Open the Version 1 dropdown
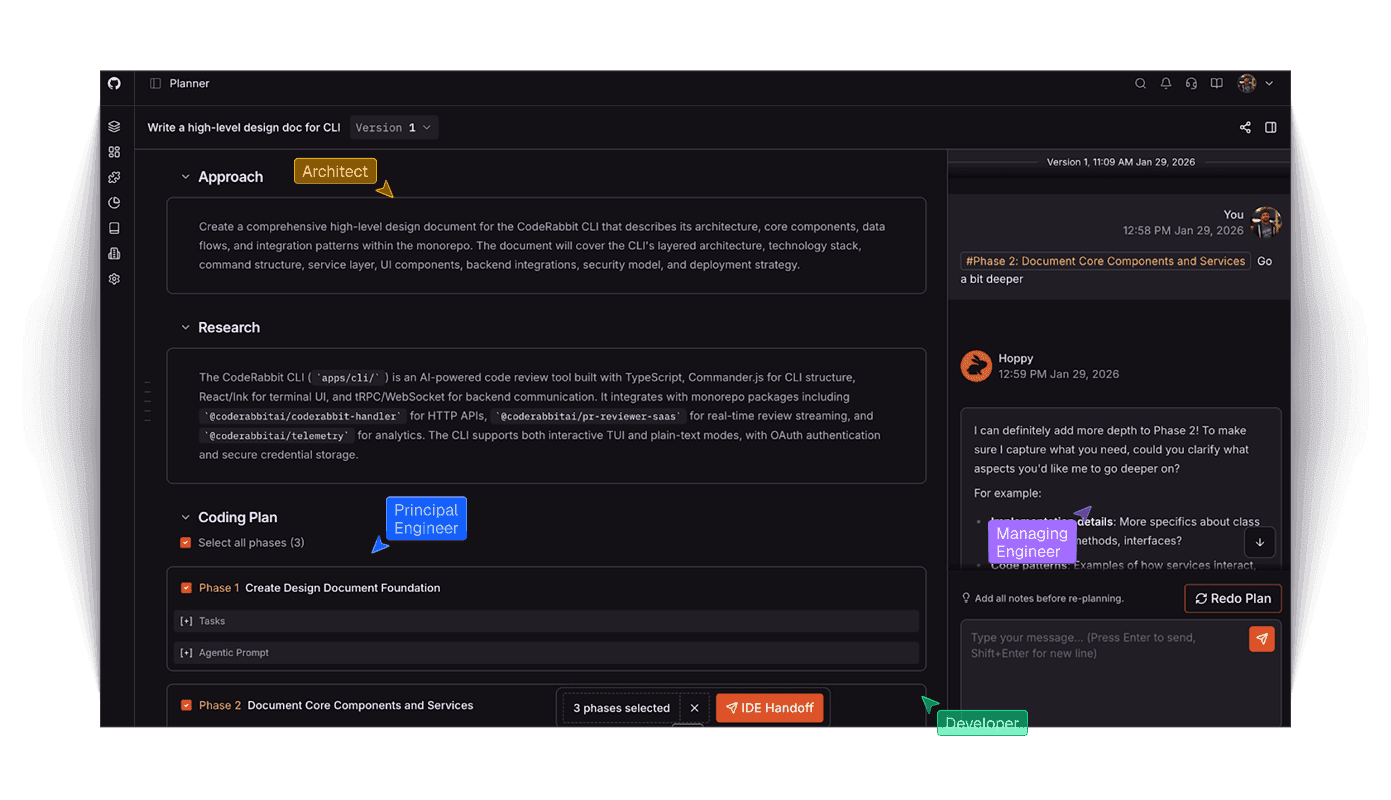This screenshot has height=800, width=1391. tap(394, 128)
